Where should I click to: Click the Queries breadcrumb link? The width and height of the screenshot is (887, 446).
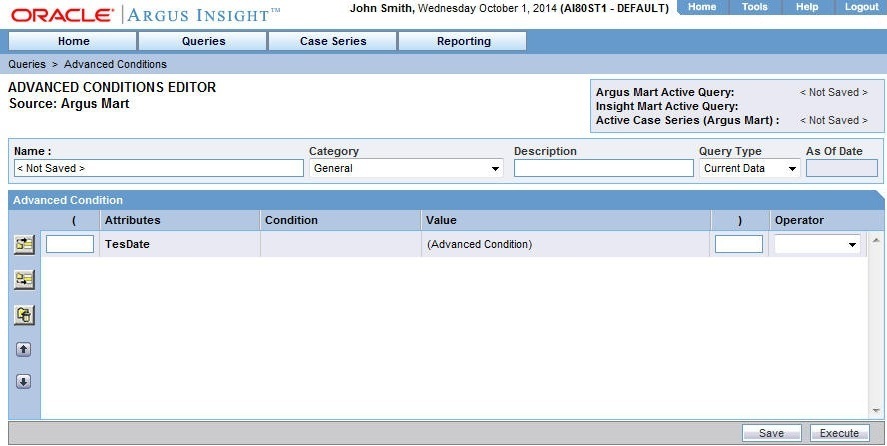27,65
